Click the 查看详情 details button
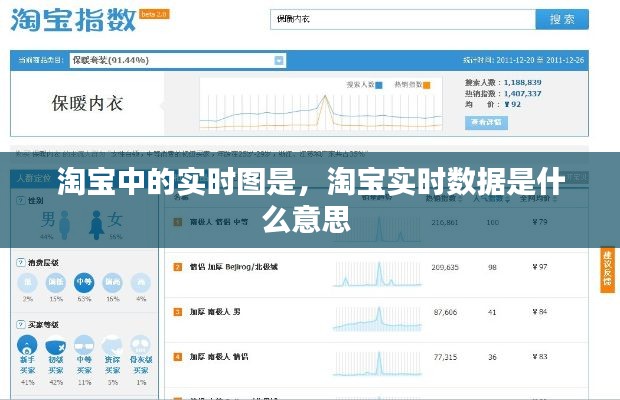This screenshot has width=620, height=400. tap(486, 122)
